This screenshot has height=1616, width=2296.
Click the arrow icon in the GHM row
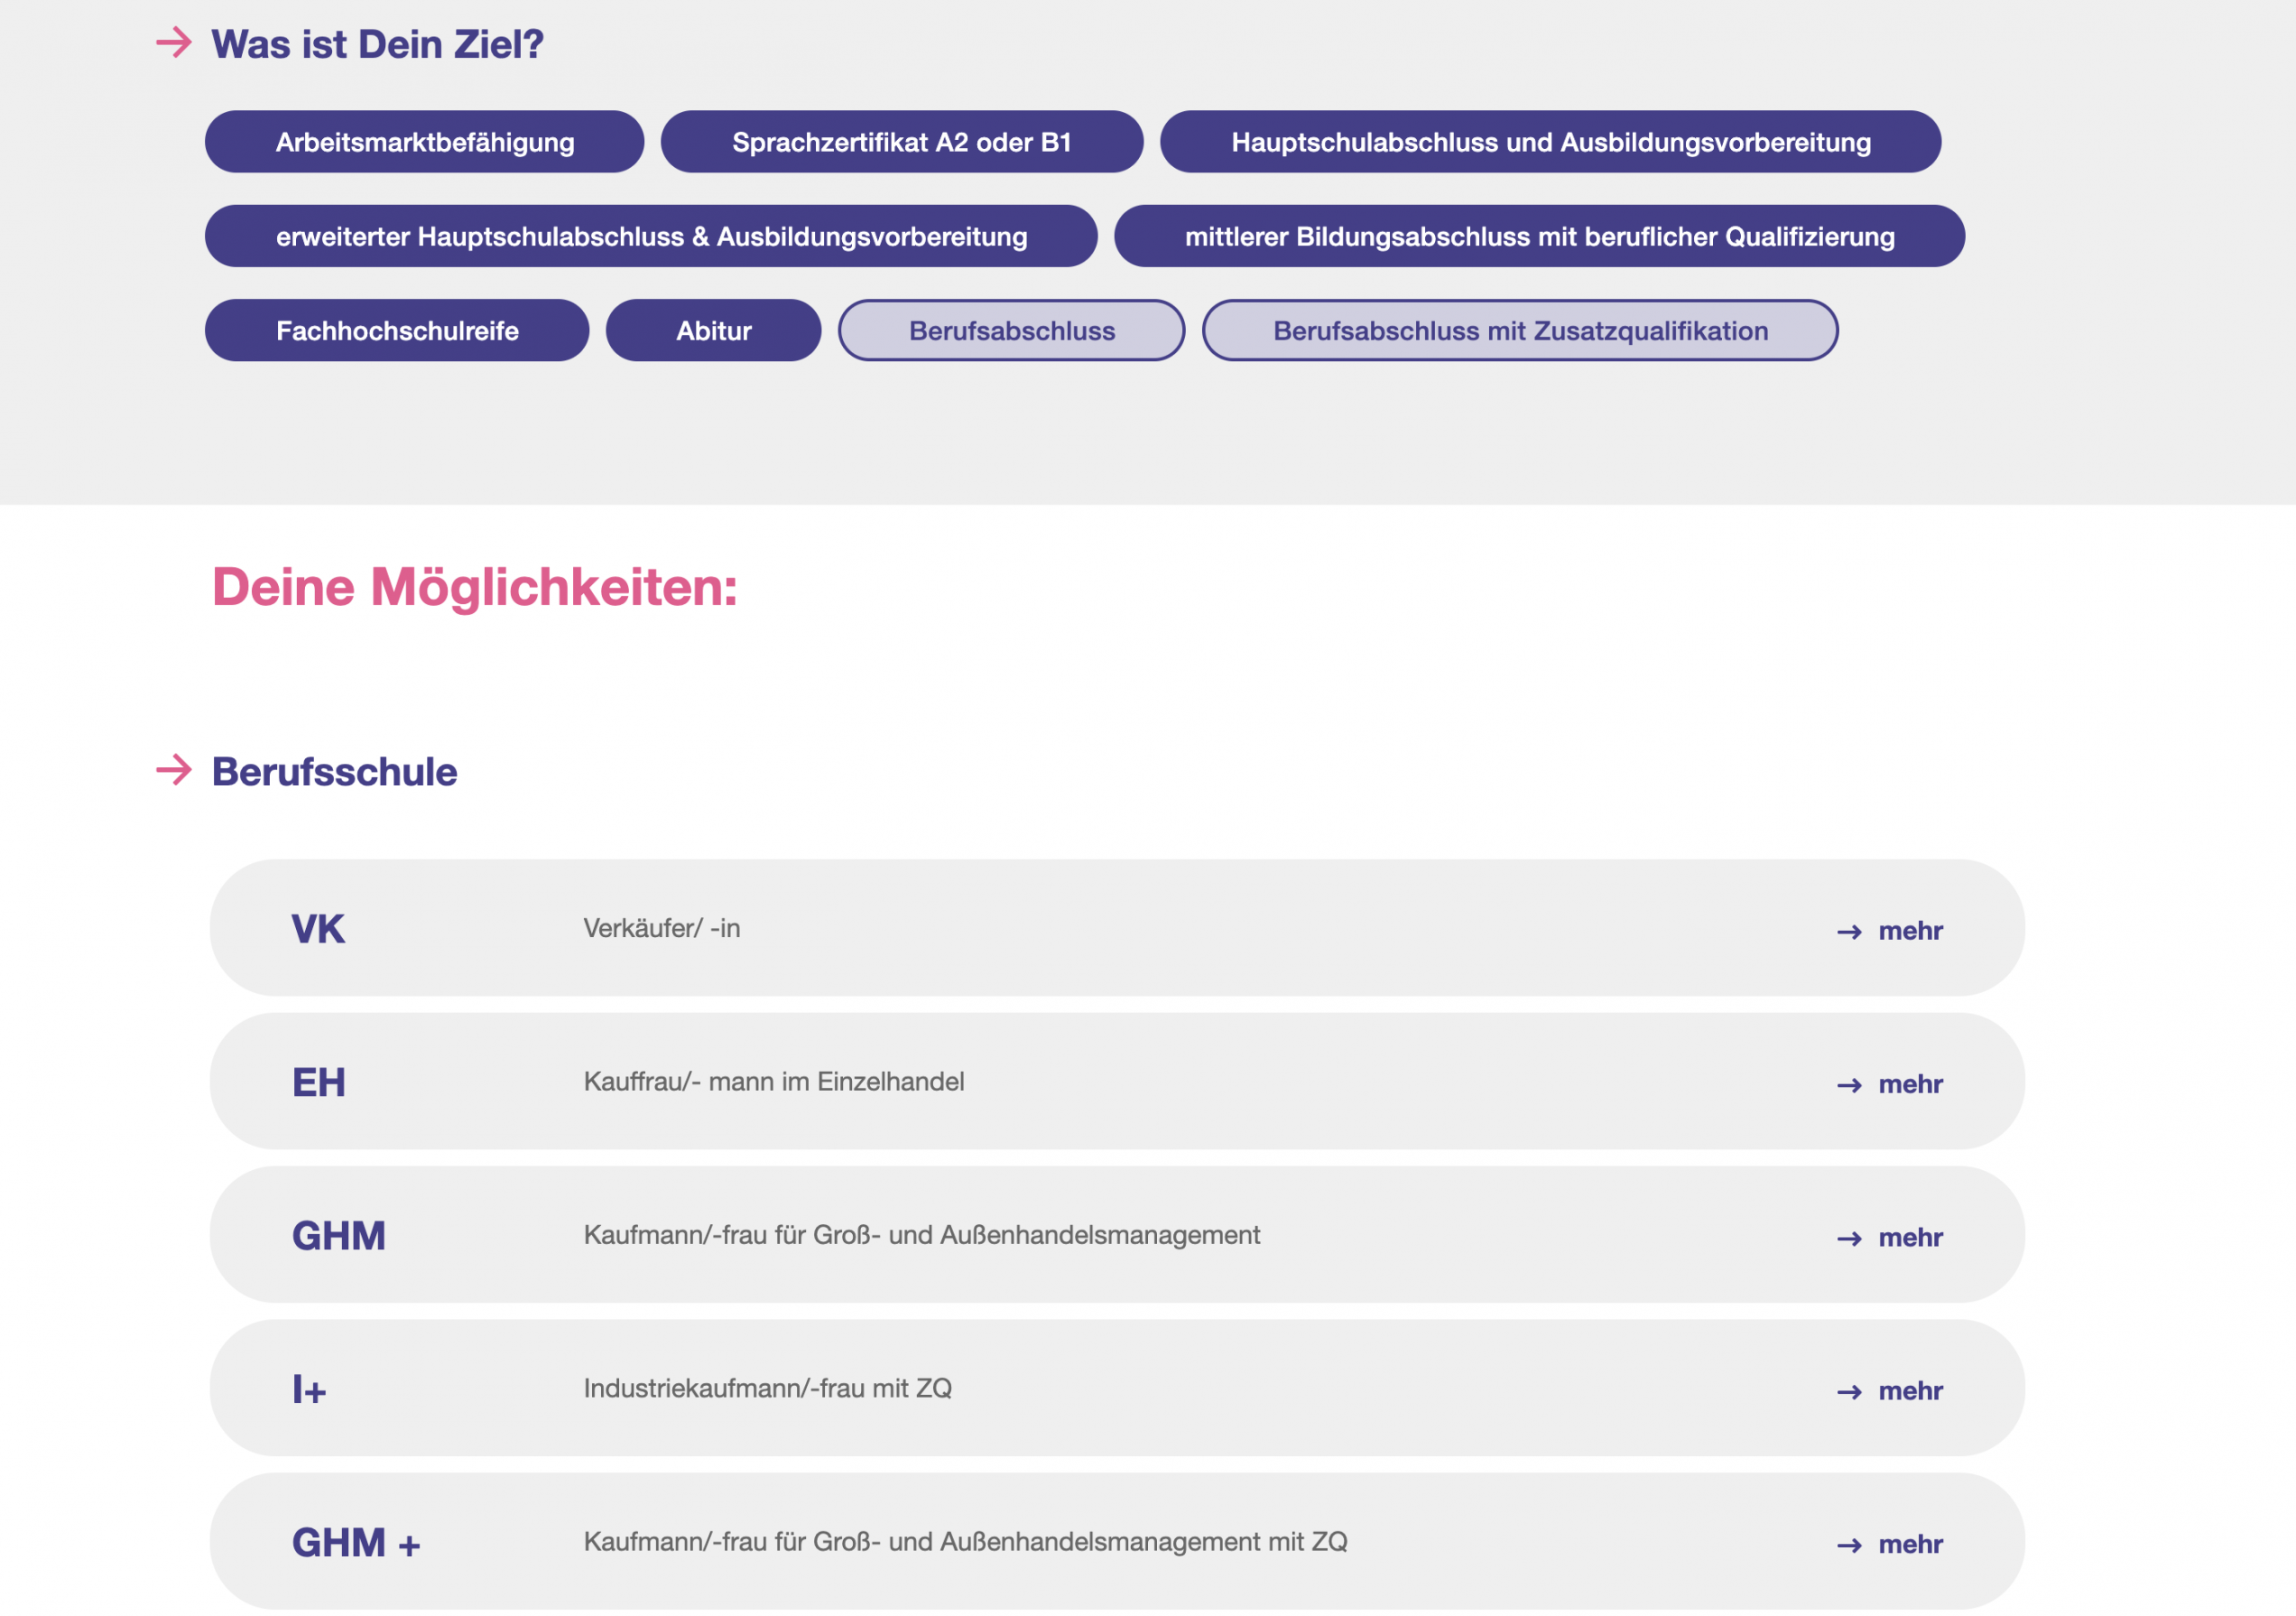1849,1238
